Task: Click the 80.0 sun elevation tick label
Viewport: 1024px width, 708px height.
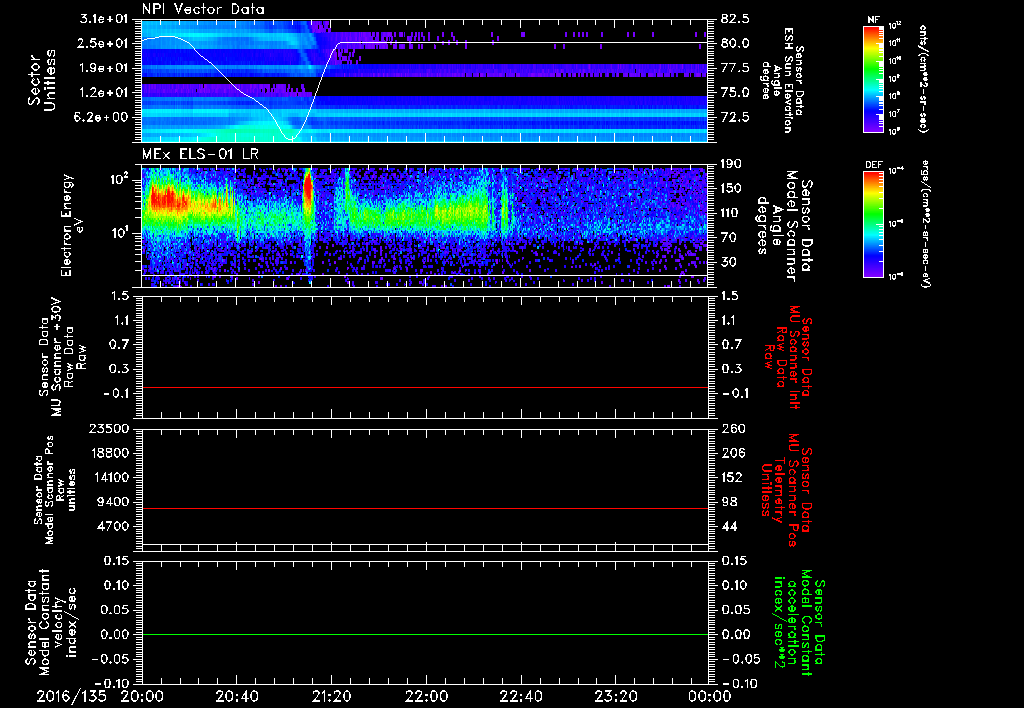Action: point(735,43)
